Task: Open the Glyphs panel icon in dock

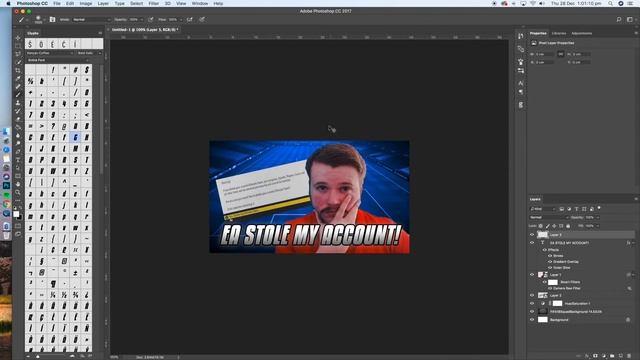Action: pyautogui.click(x=521, y=105)
